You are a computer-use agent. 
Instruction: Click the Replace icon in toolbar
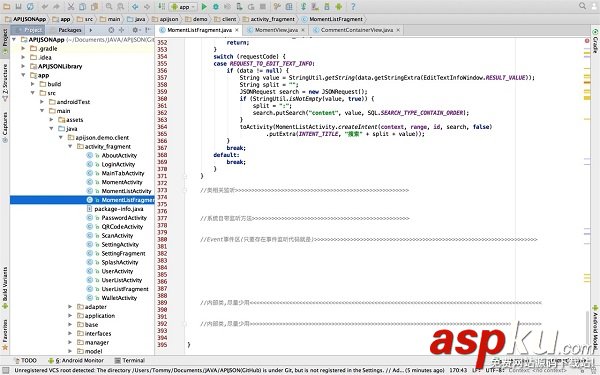121,7
